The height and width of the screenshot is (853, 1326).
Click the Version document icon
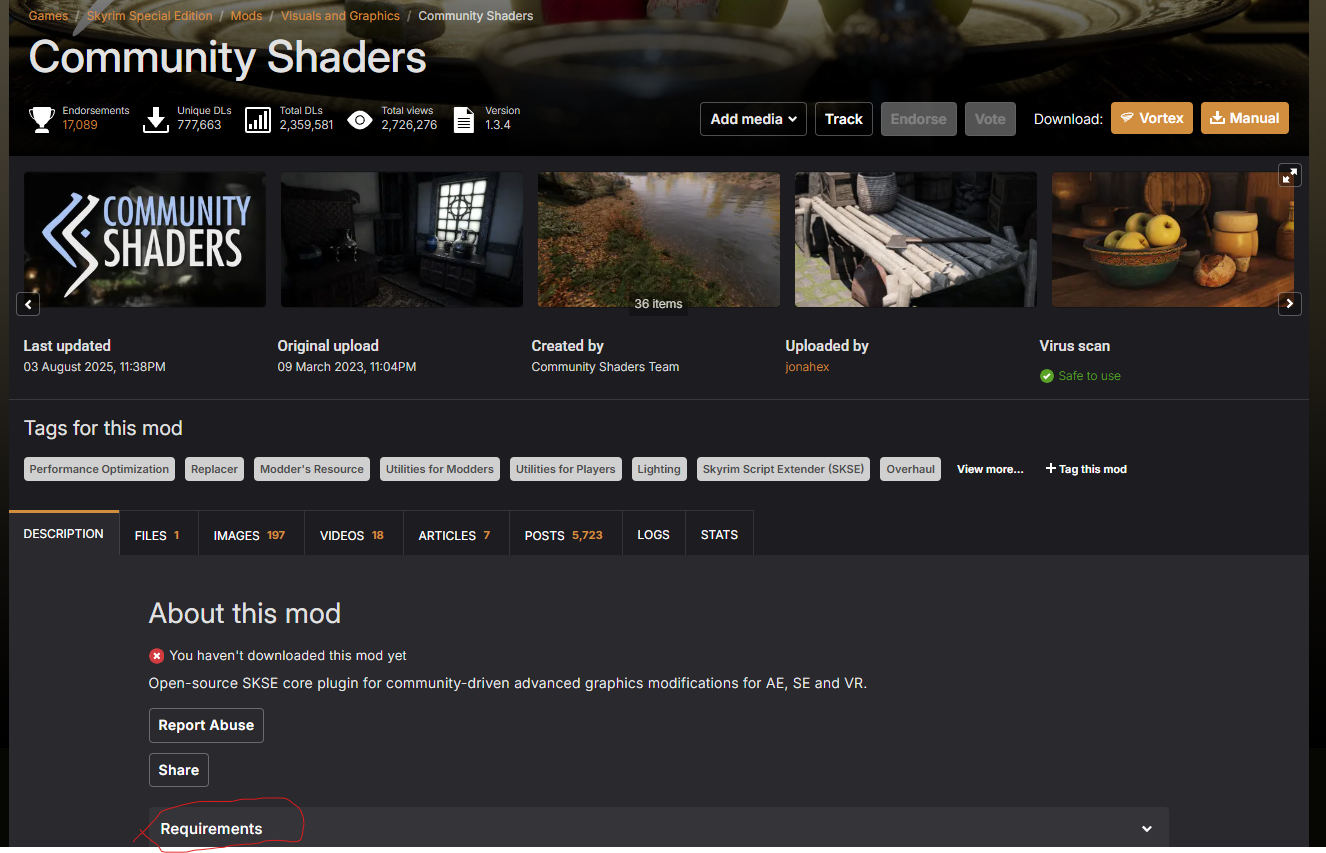point(464,120)
